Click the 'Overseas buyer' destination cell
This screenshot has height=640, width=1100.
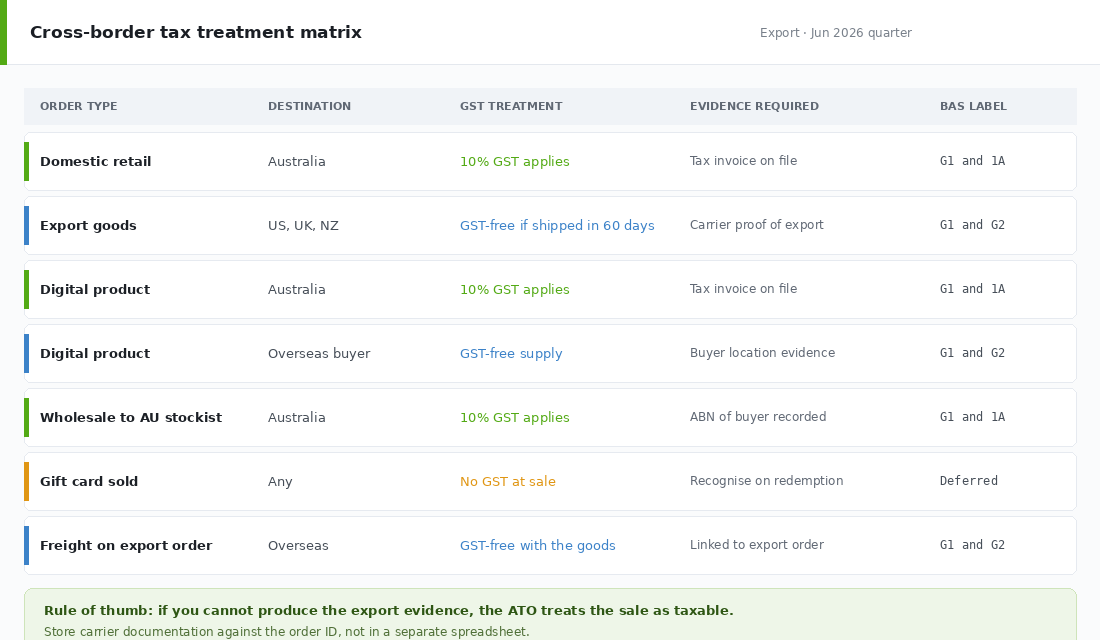pyautogui.click(x=319, y=354)
